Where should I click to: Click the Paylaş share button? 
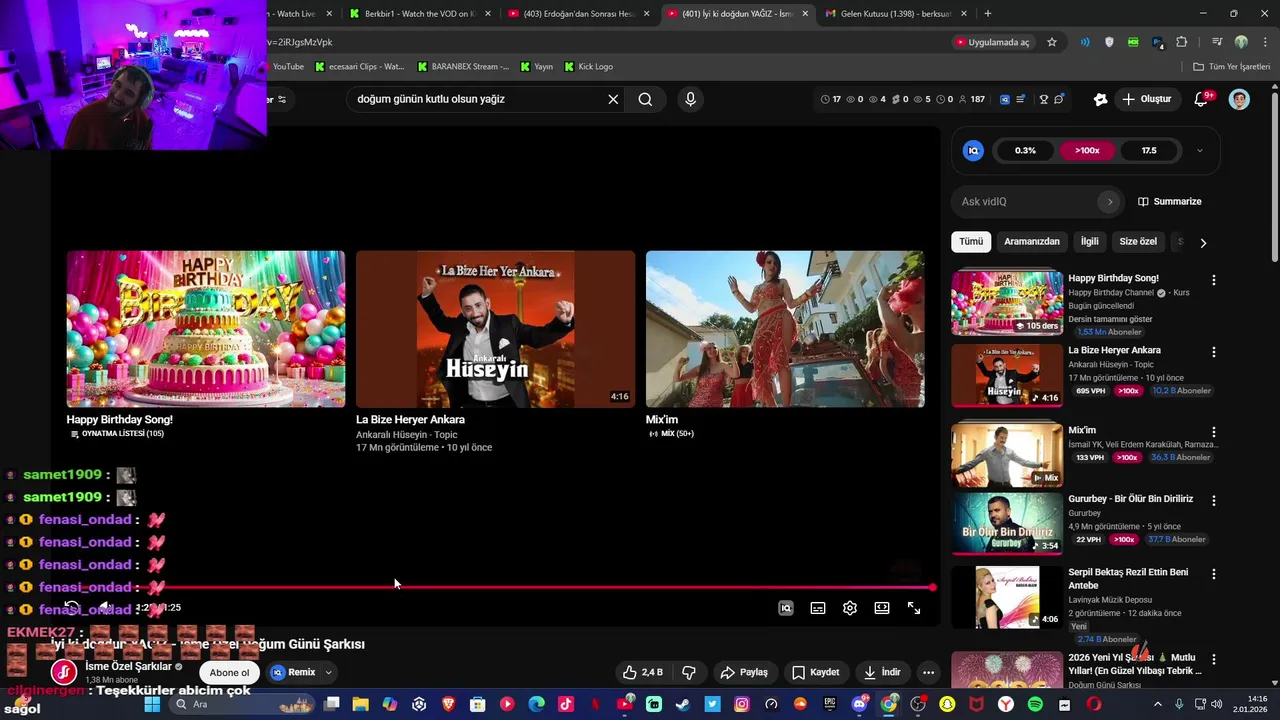click(744, 673)
